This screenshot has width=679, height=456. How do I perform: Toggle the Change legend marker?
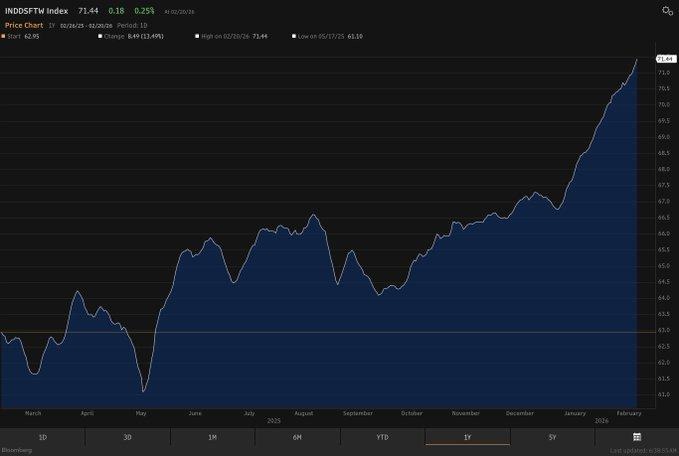[x=100, y=36]
